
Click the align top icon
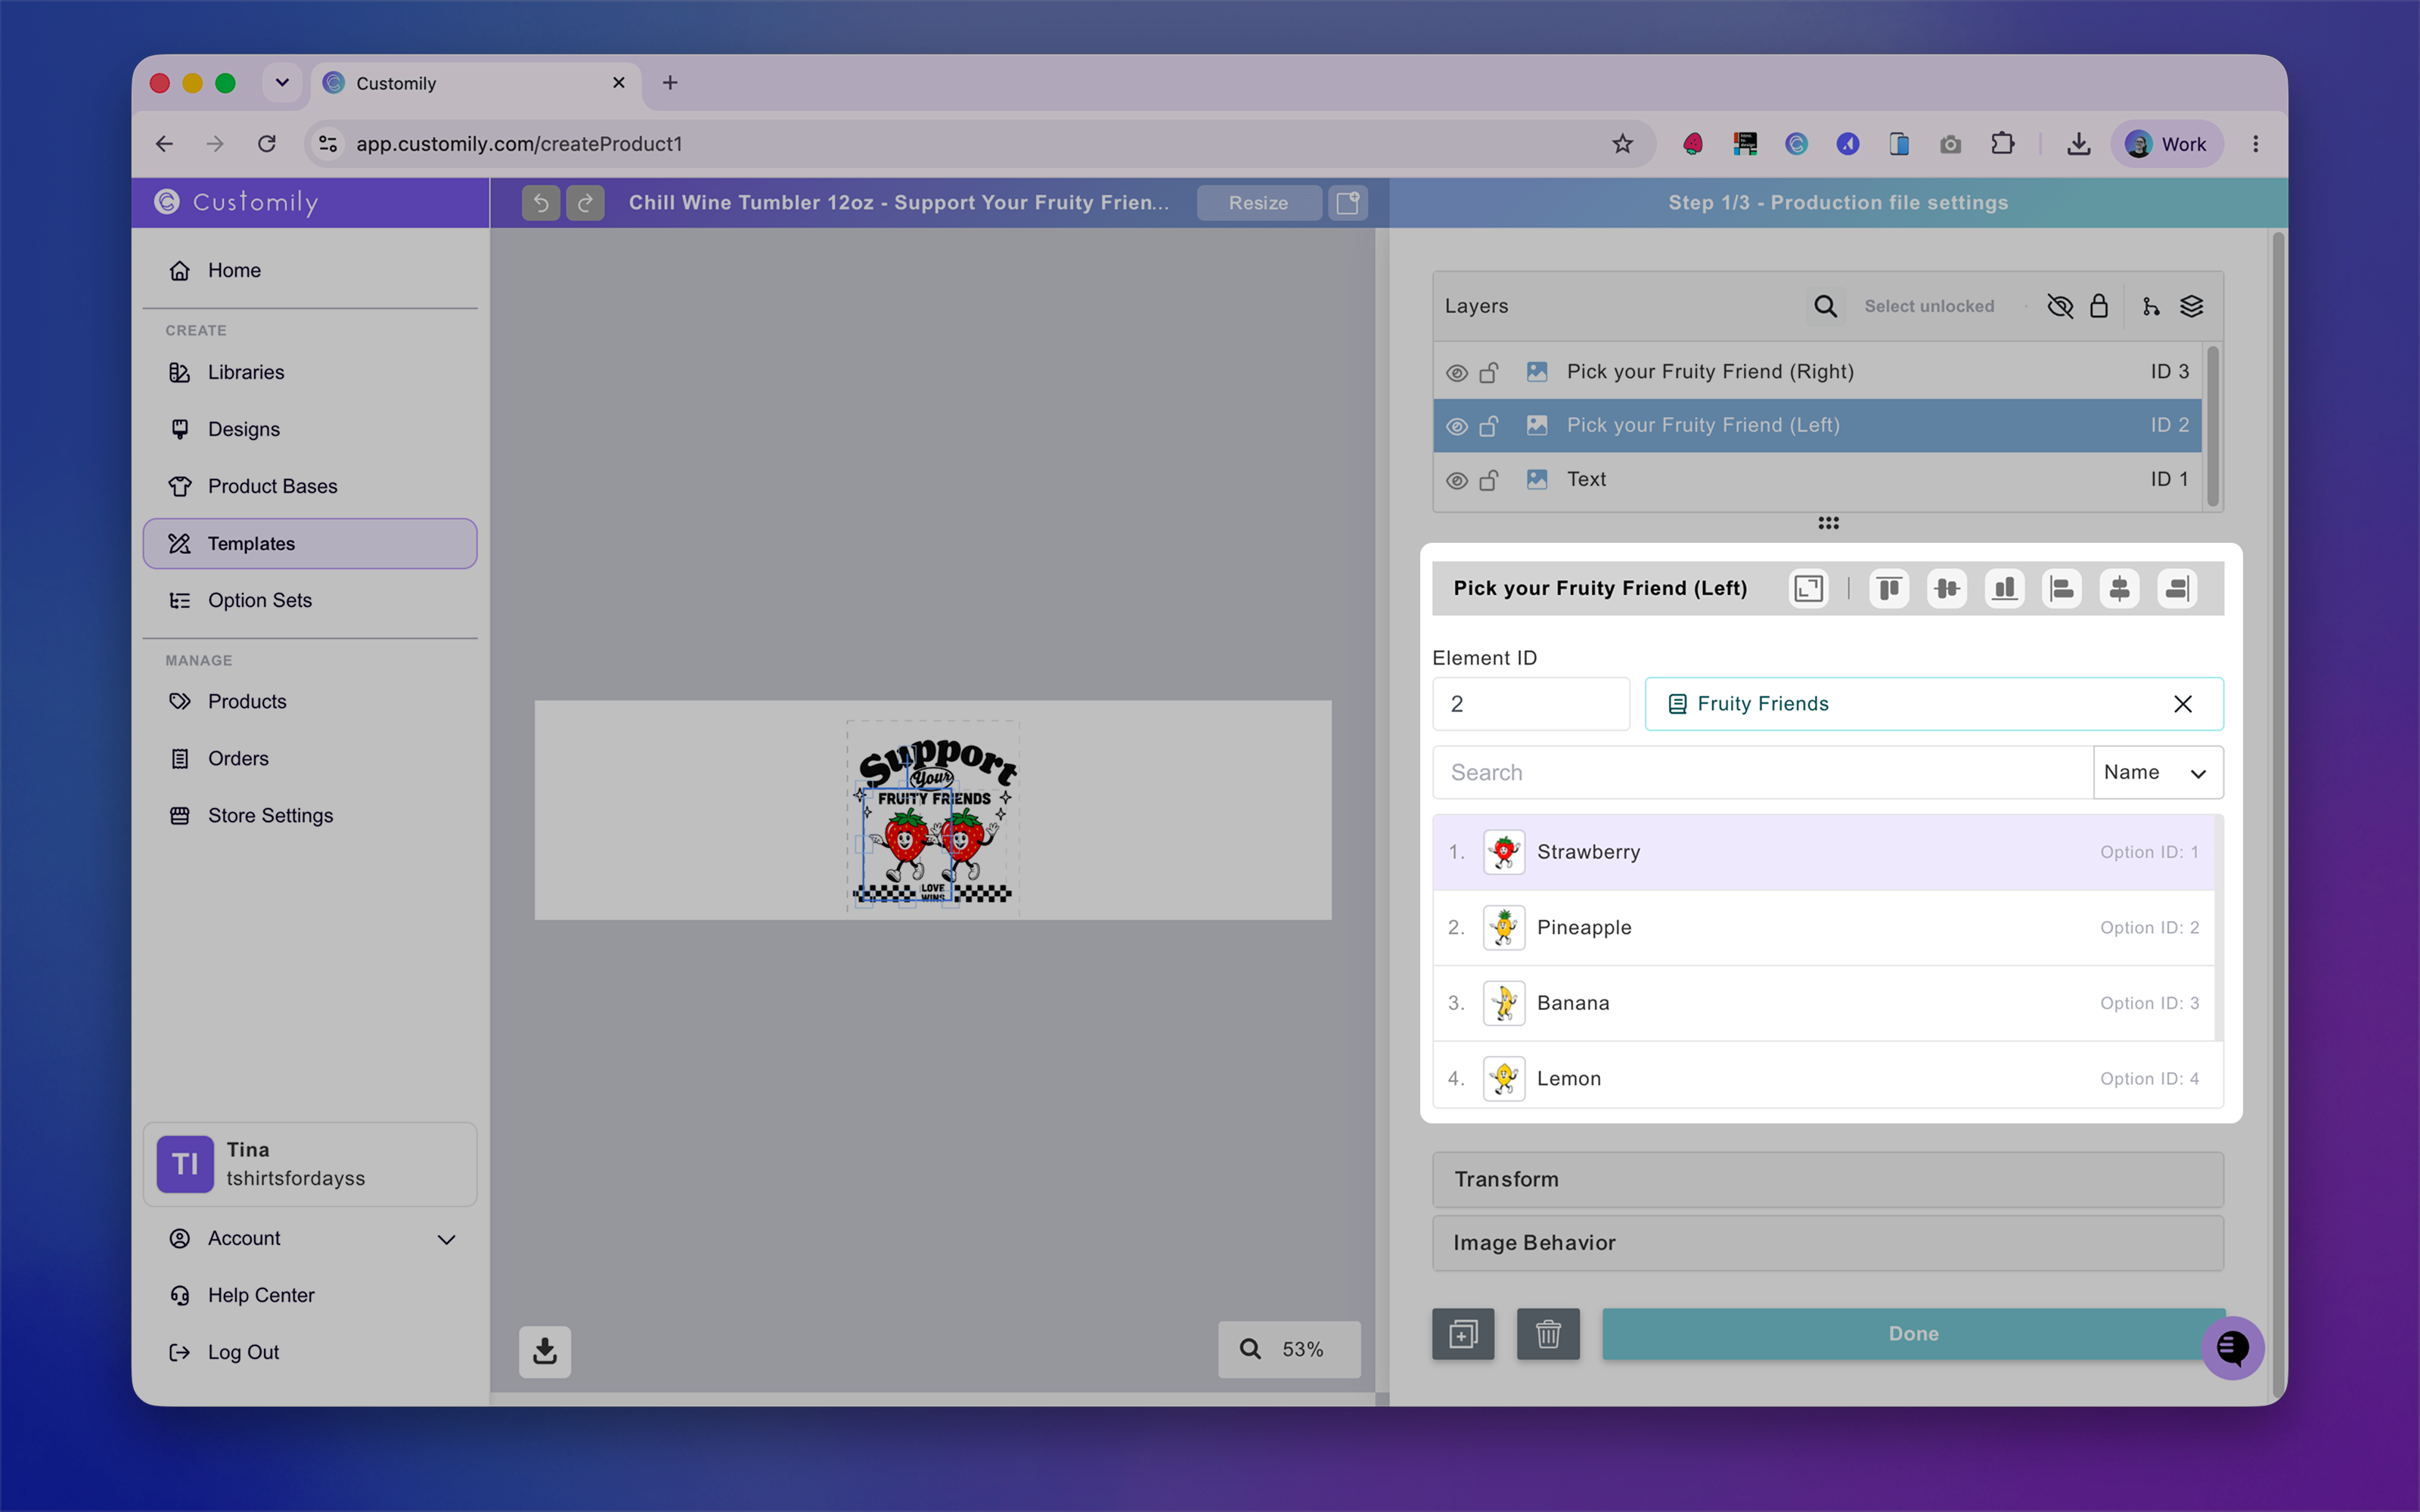(1889, 588)
